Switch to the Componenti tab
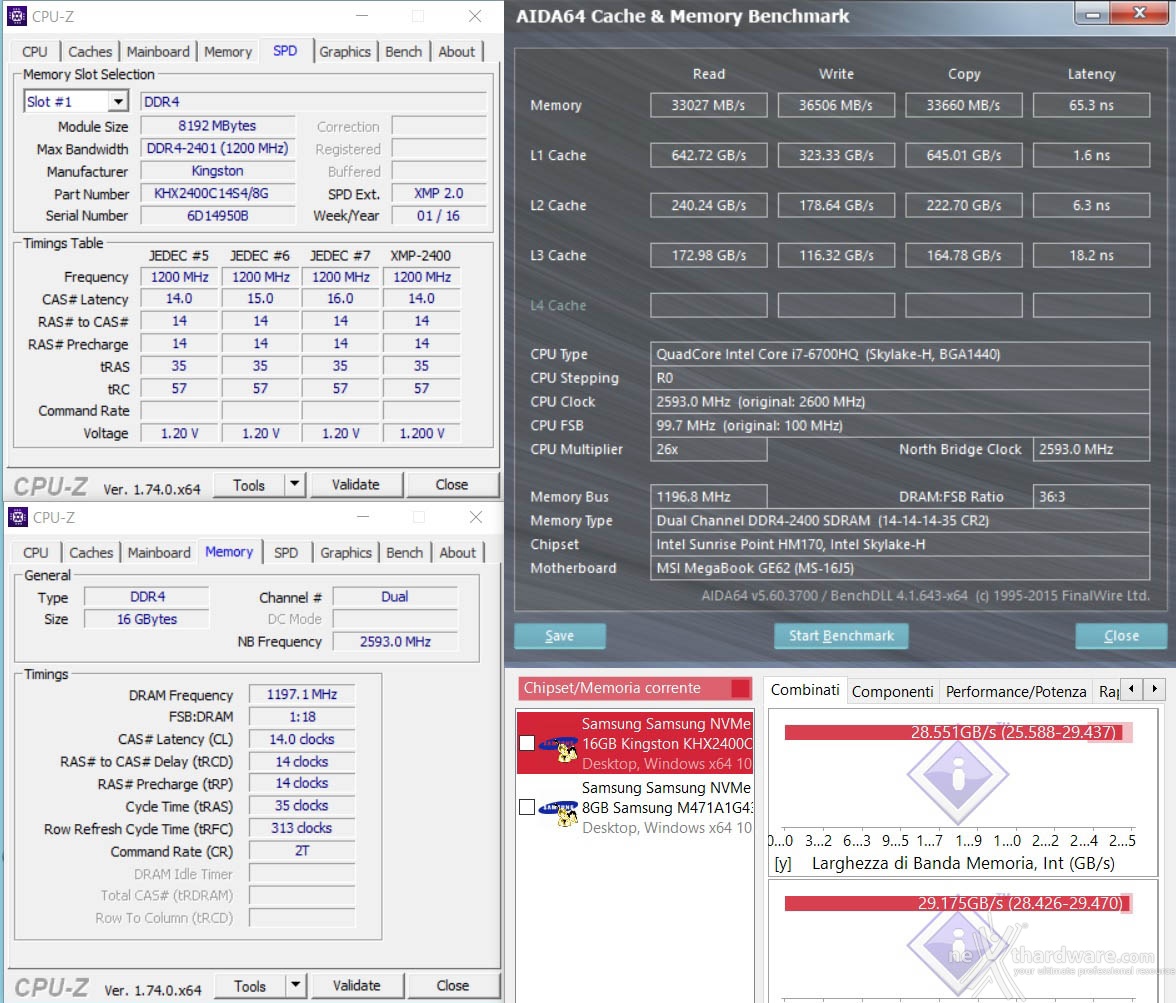Viewport: 1176px width, 1003px height. [x=892, y=691]
